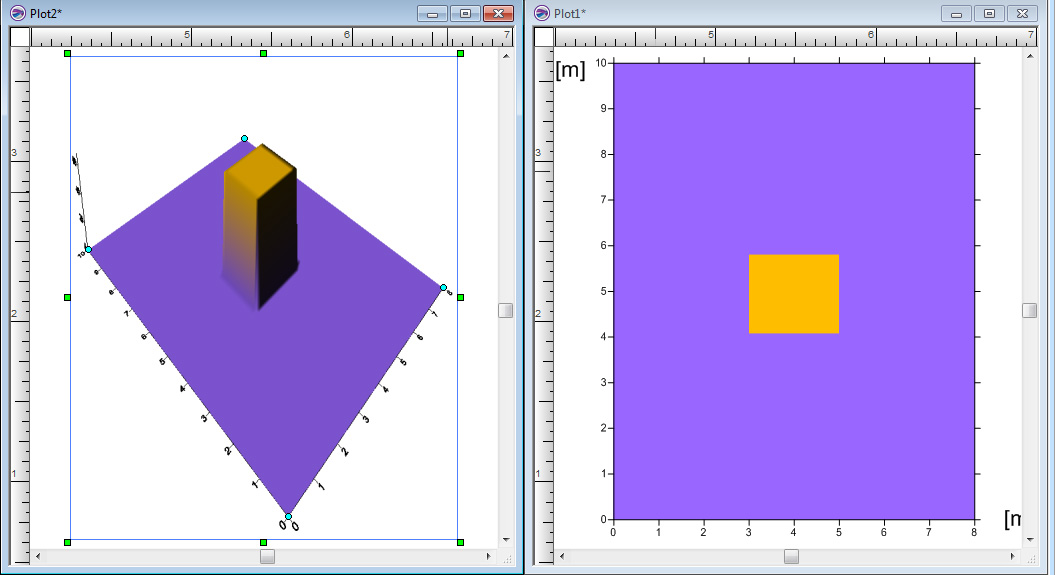Image resolution: width=1055 pixels, height=575 pixels.
Task: Activate Plot1 by clicking its title bar
Action: tap(750, 13)
